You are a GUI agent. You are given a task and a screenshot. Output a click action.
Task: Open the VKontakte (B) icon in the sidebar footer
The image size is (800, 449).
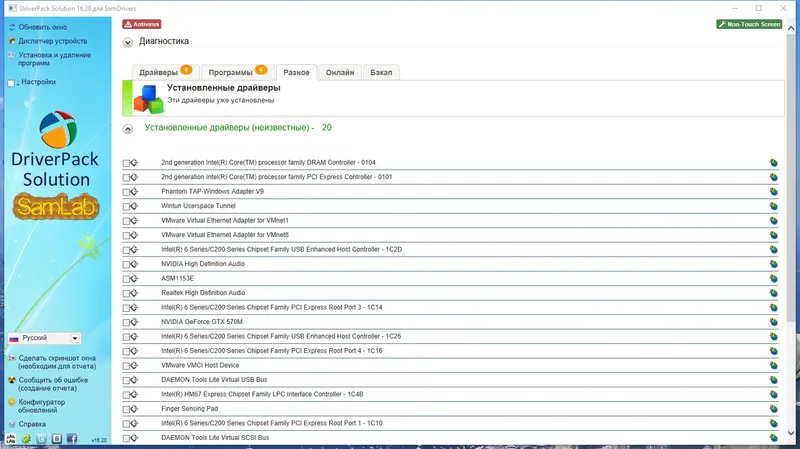(57, 439)
